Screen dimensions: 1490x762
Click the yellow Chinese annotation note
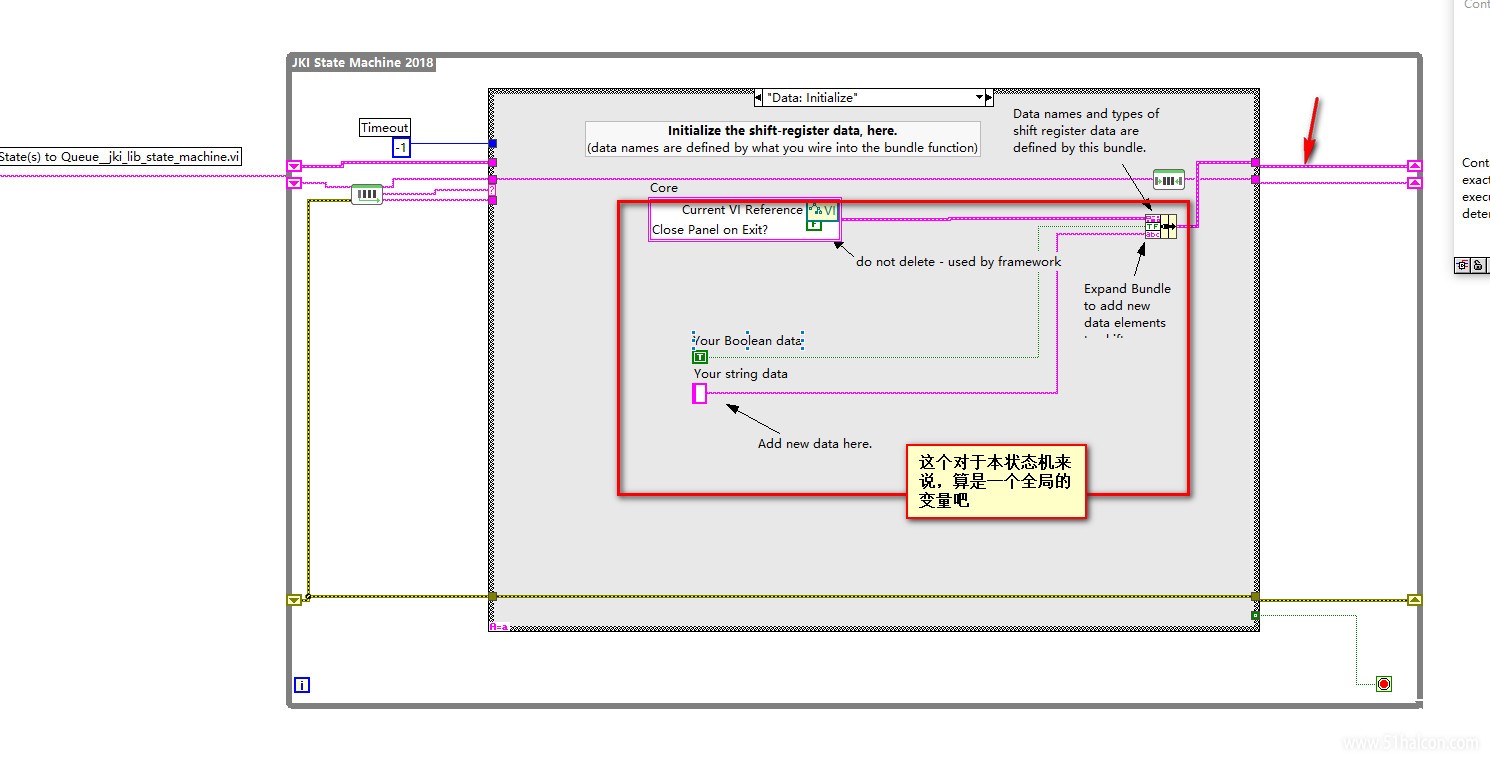[996, 481]
